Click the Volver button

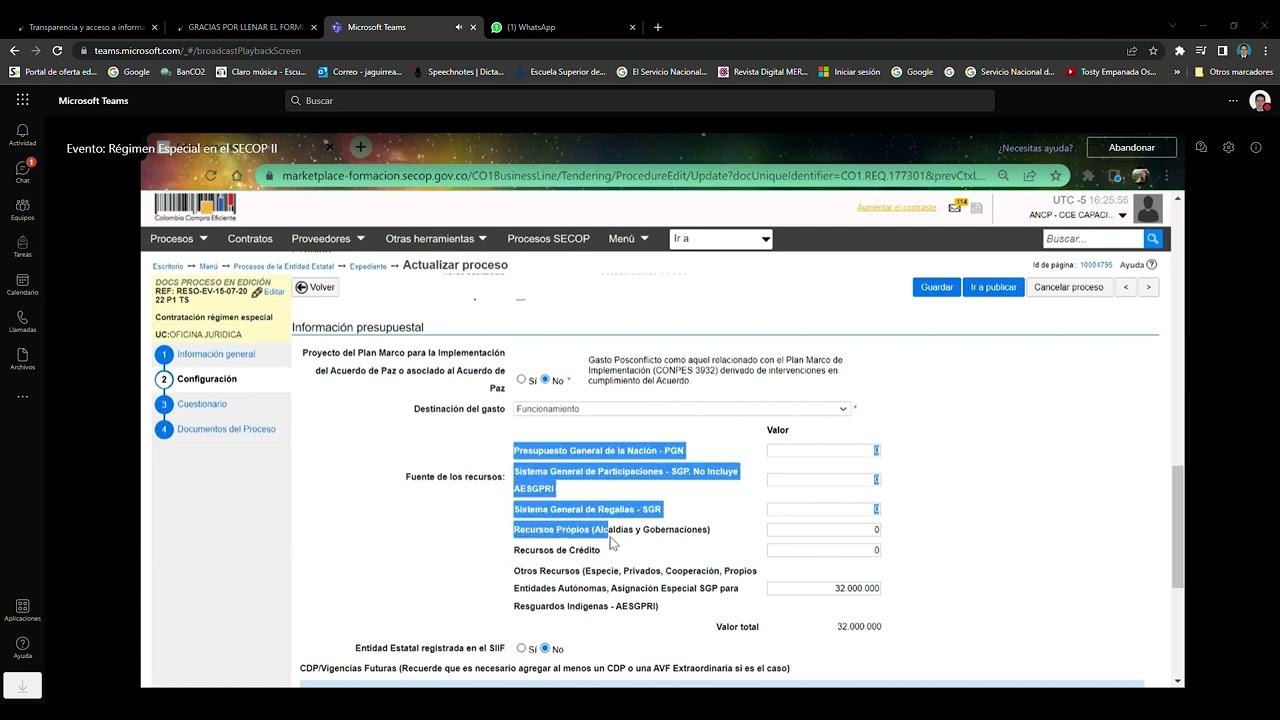pos(315,287)
